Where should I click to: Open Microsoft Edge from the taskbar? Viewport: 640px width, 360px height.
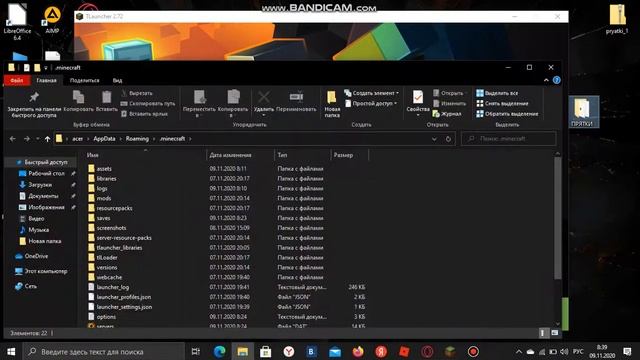(220, 351)
